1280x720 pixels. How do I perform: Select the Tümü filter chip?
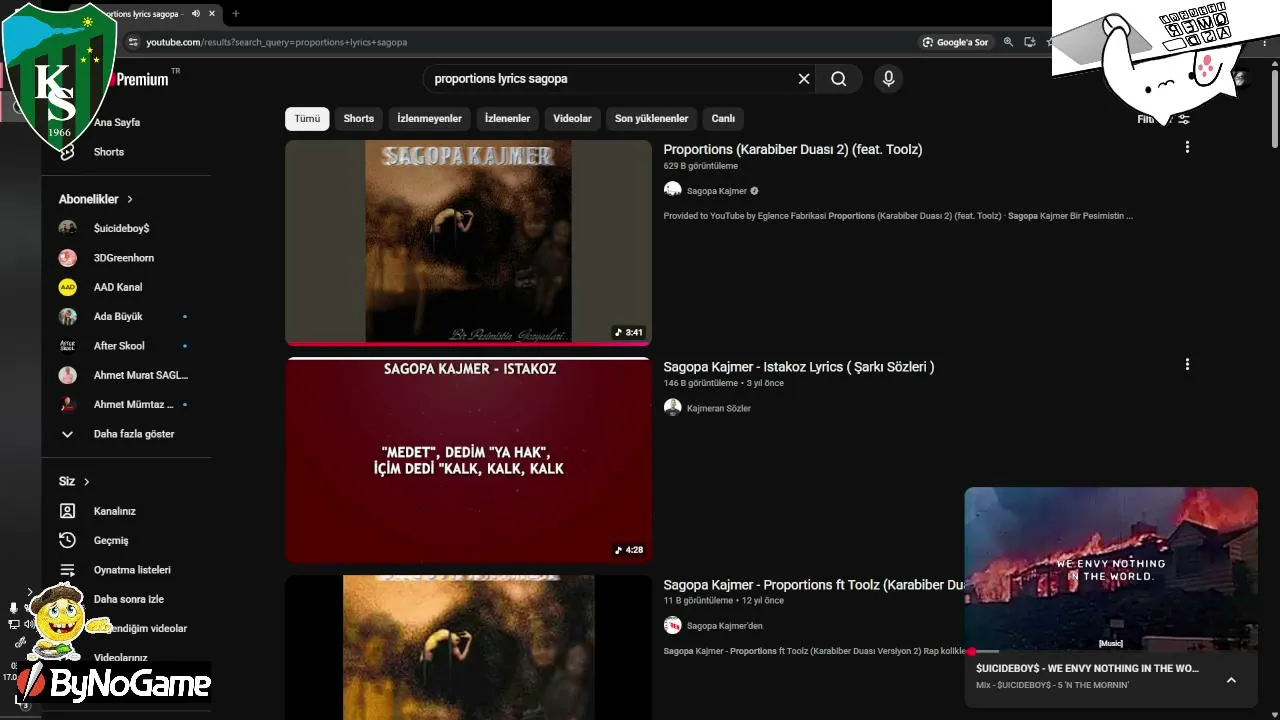coord(307,119)
